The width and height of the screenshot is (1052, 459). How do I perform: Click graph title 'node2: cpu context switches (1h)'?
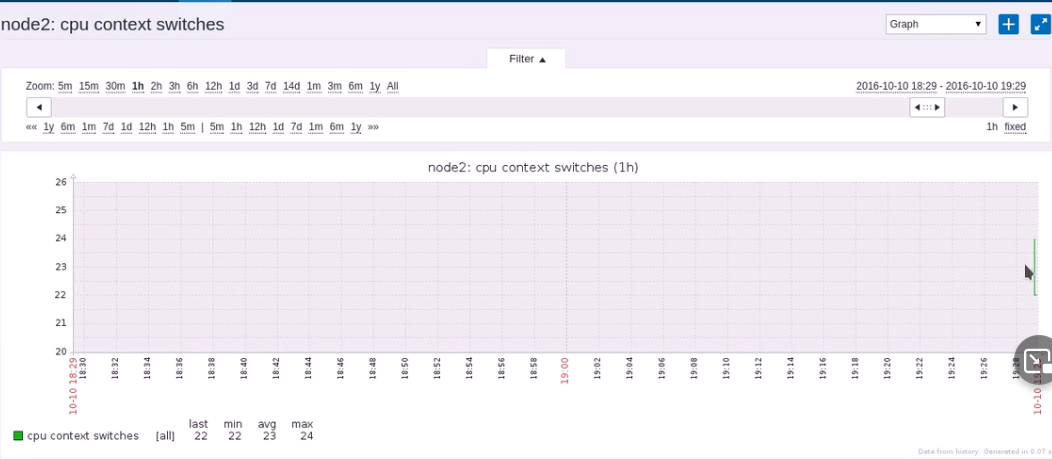[x=533, y=168]
